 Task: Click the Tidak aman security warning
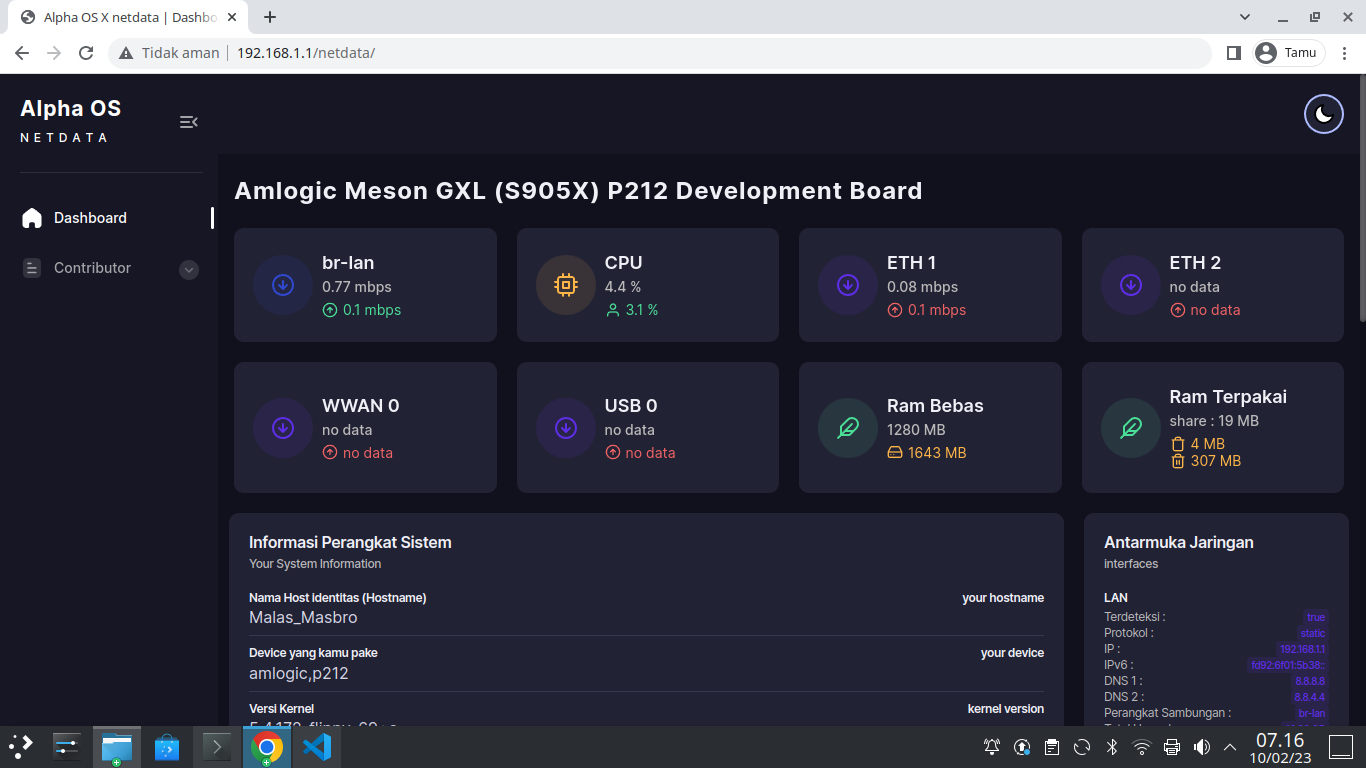[x=169, y=53]
